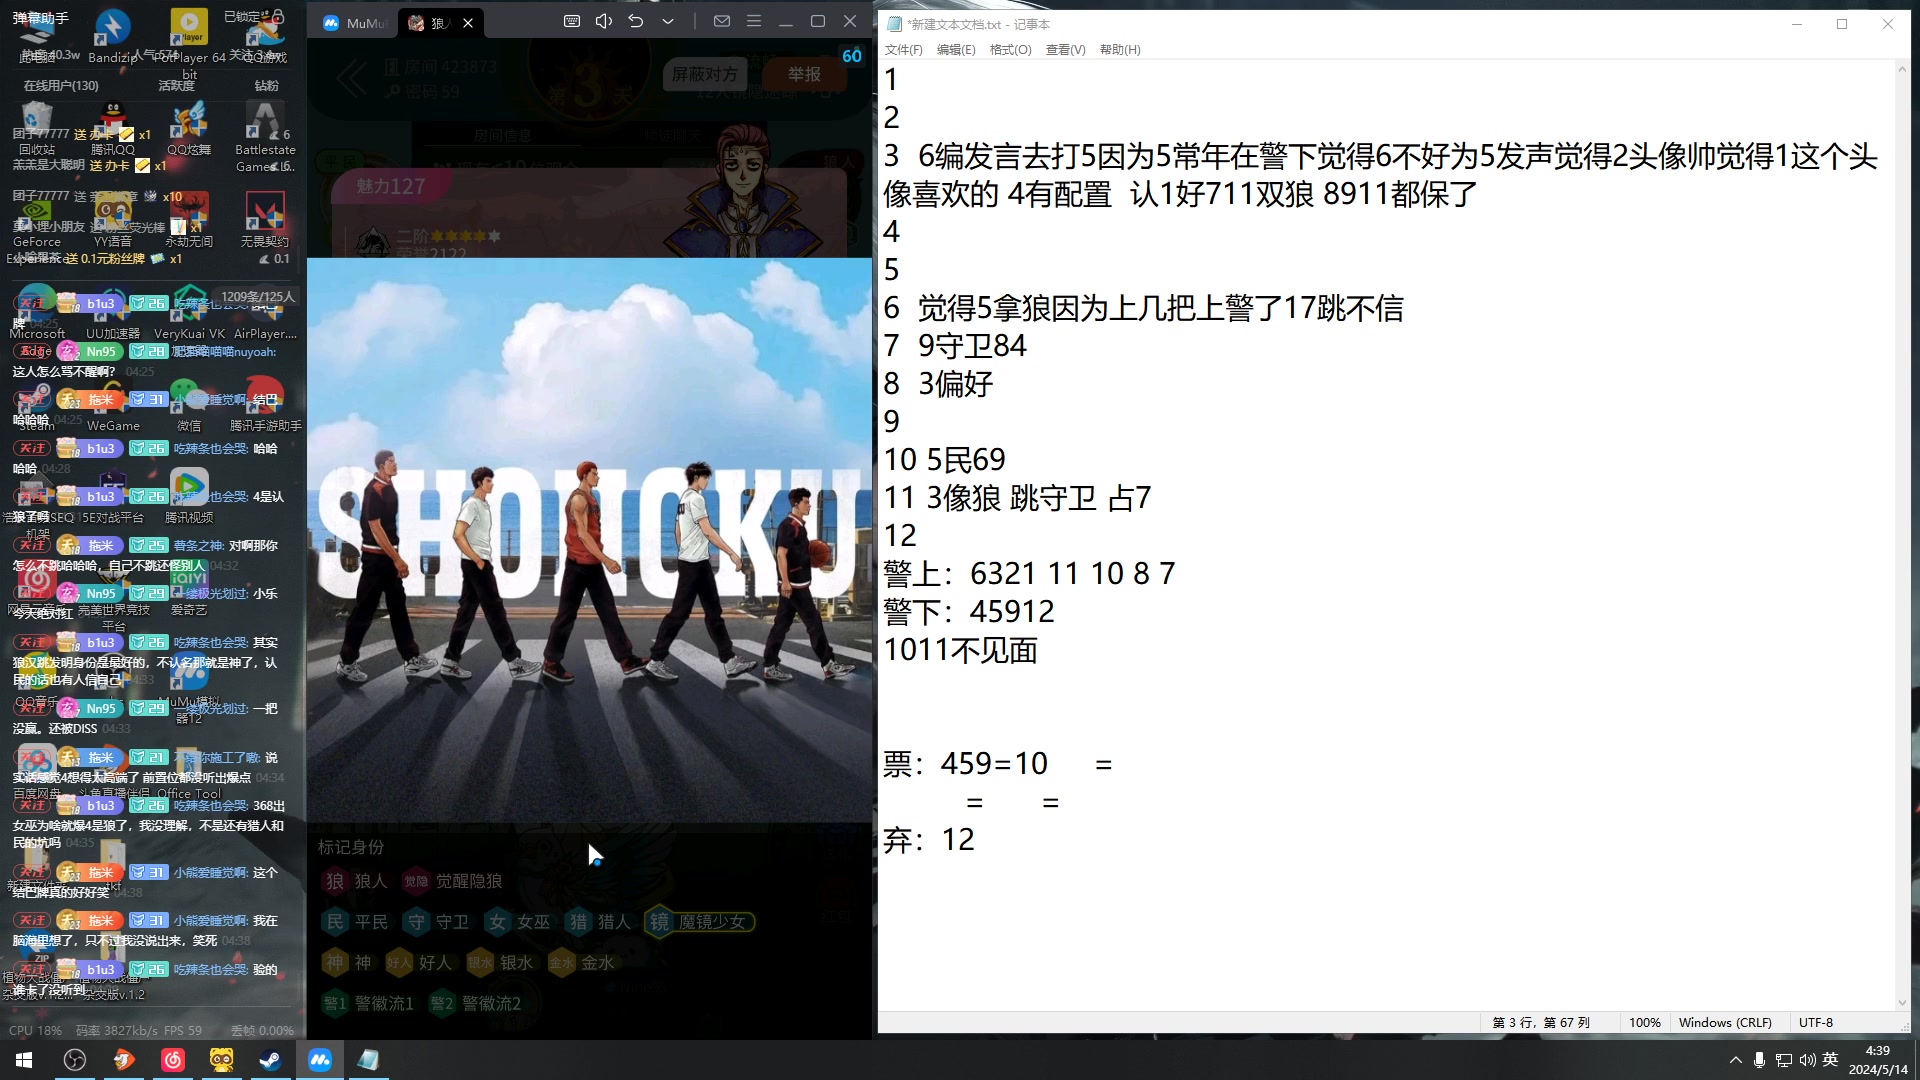Open MuMu keyboard mapping icon
The width and height of the screenshot is (1920, 1080).
click(x=572, y=21)
